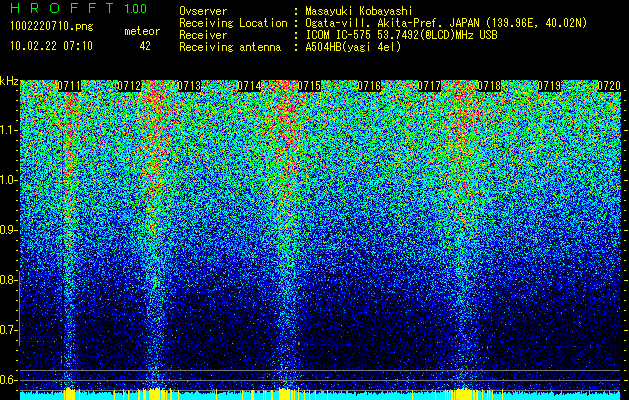Click the kHz axis unit label
629x400 pixels.
coord(9,81)
